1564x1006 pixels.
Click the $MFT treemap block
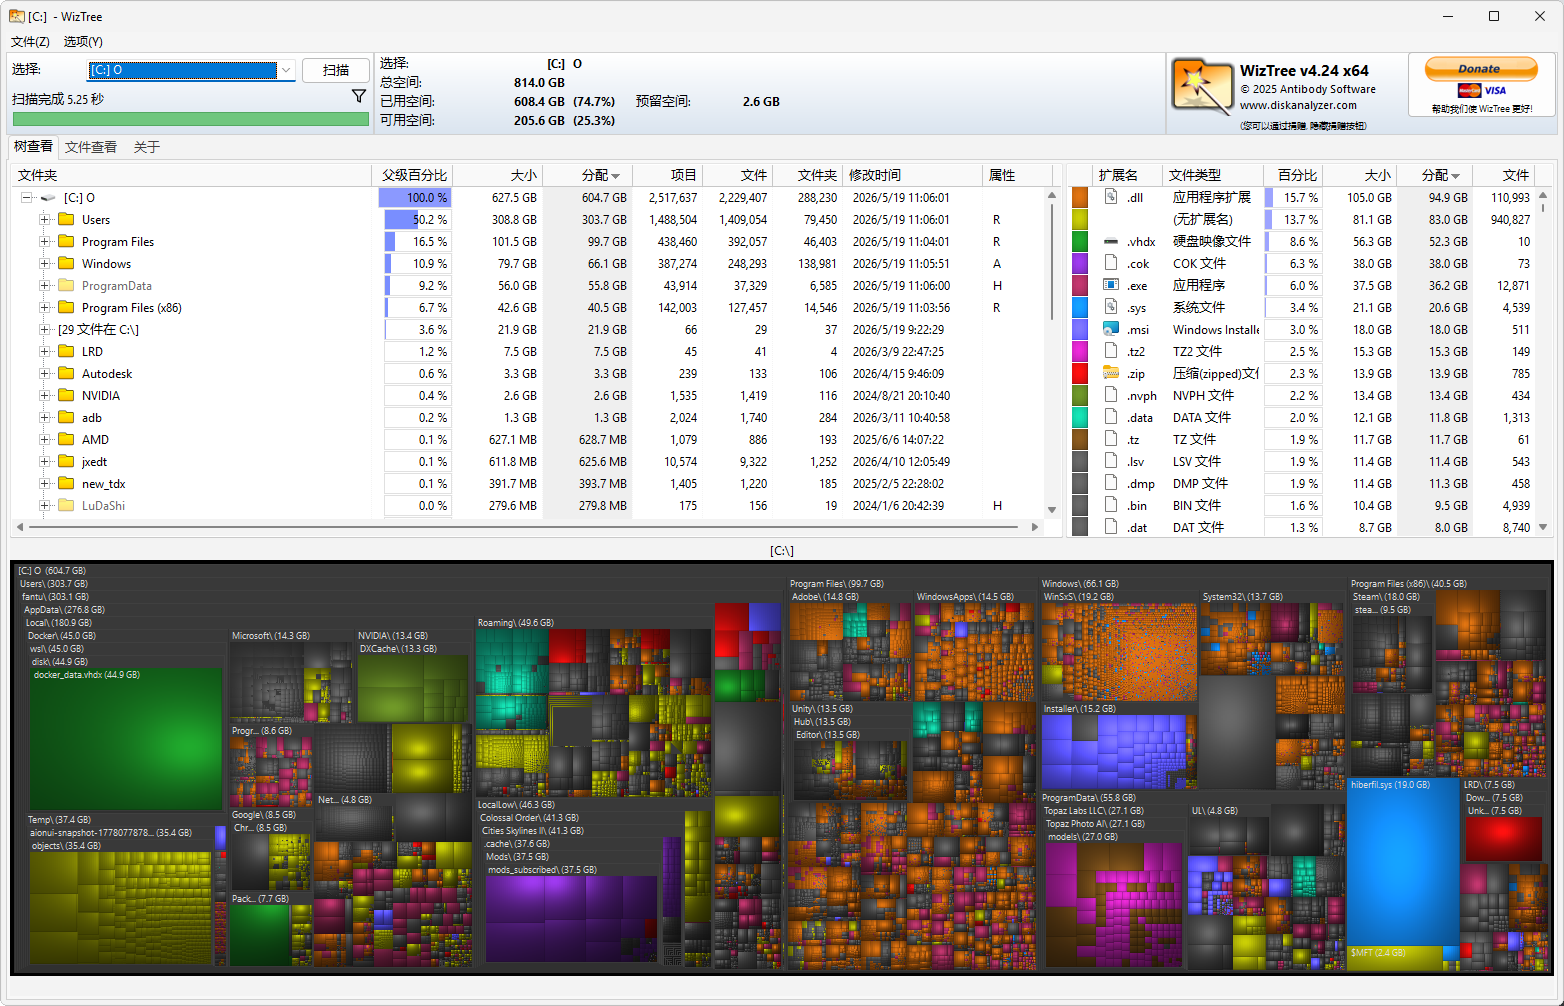point(1395,957)
